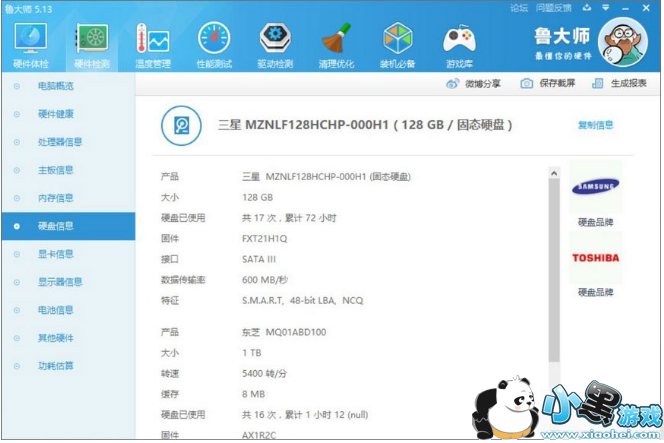Click features text S.M.A.R.T, 48-bit LBA, NCQ
The width and height of the screenshot is (664, 443).
click(302, 301)
